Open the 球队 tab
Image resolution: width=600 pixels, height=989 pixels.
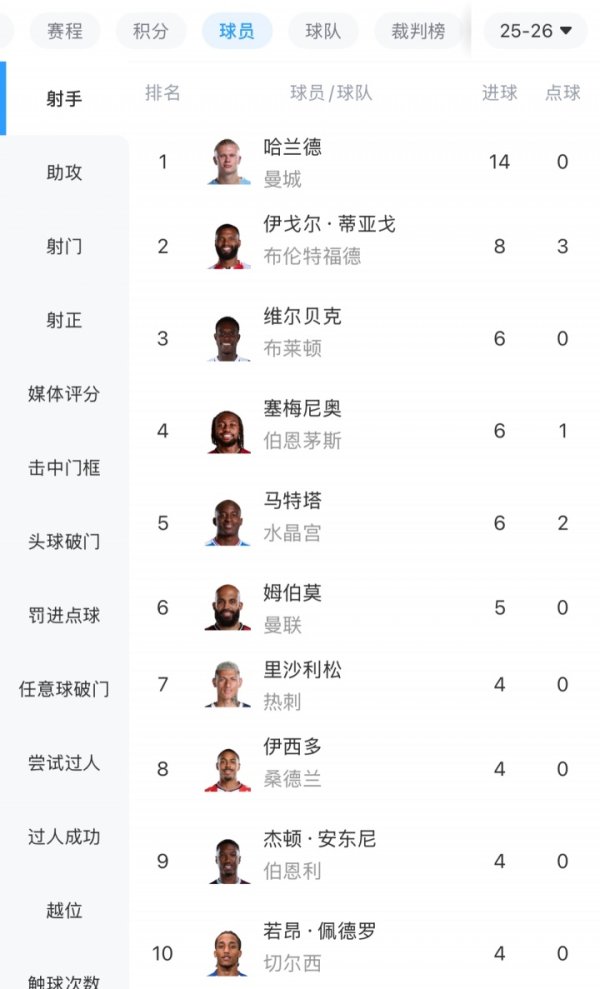click(x=322, y=31)
